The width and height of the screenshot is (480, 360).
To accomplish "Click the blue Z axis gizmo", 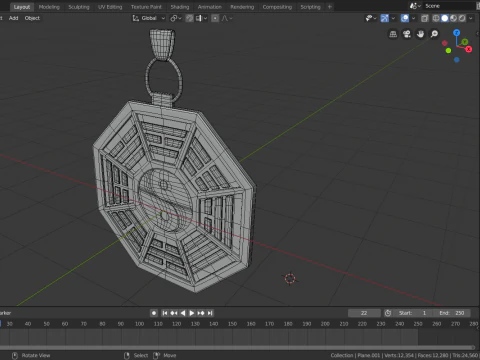I will click(x=456, y=33).
